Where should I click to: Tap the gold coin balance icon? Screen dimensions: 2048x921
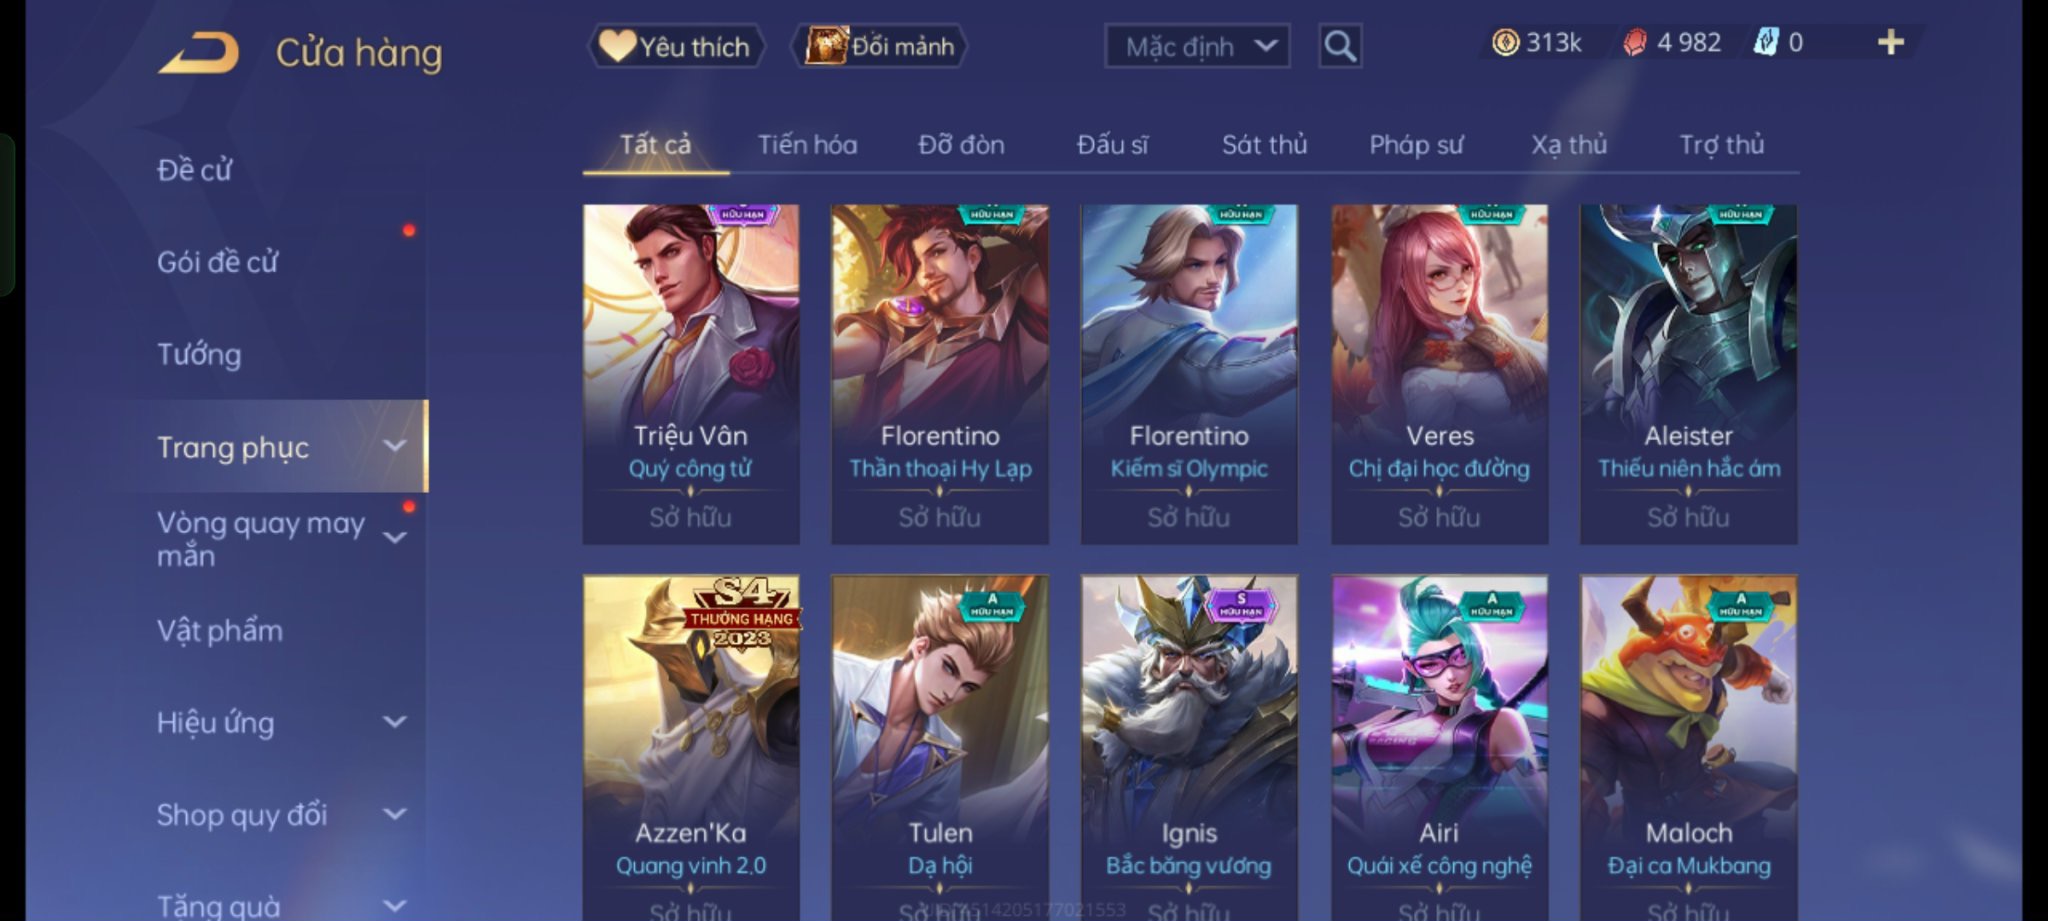click(1505, 42)
